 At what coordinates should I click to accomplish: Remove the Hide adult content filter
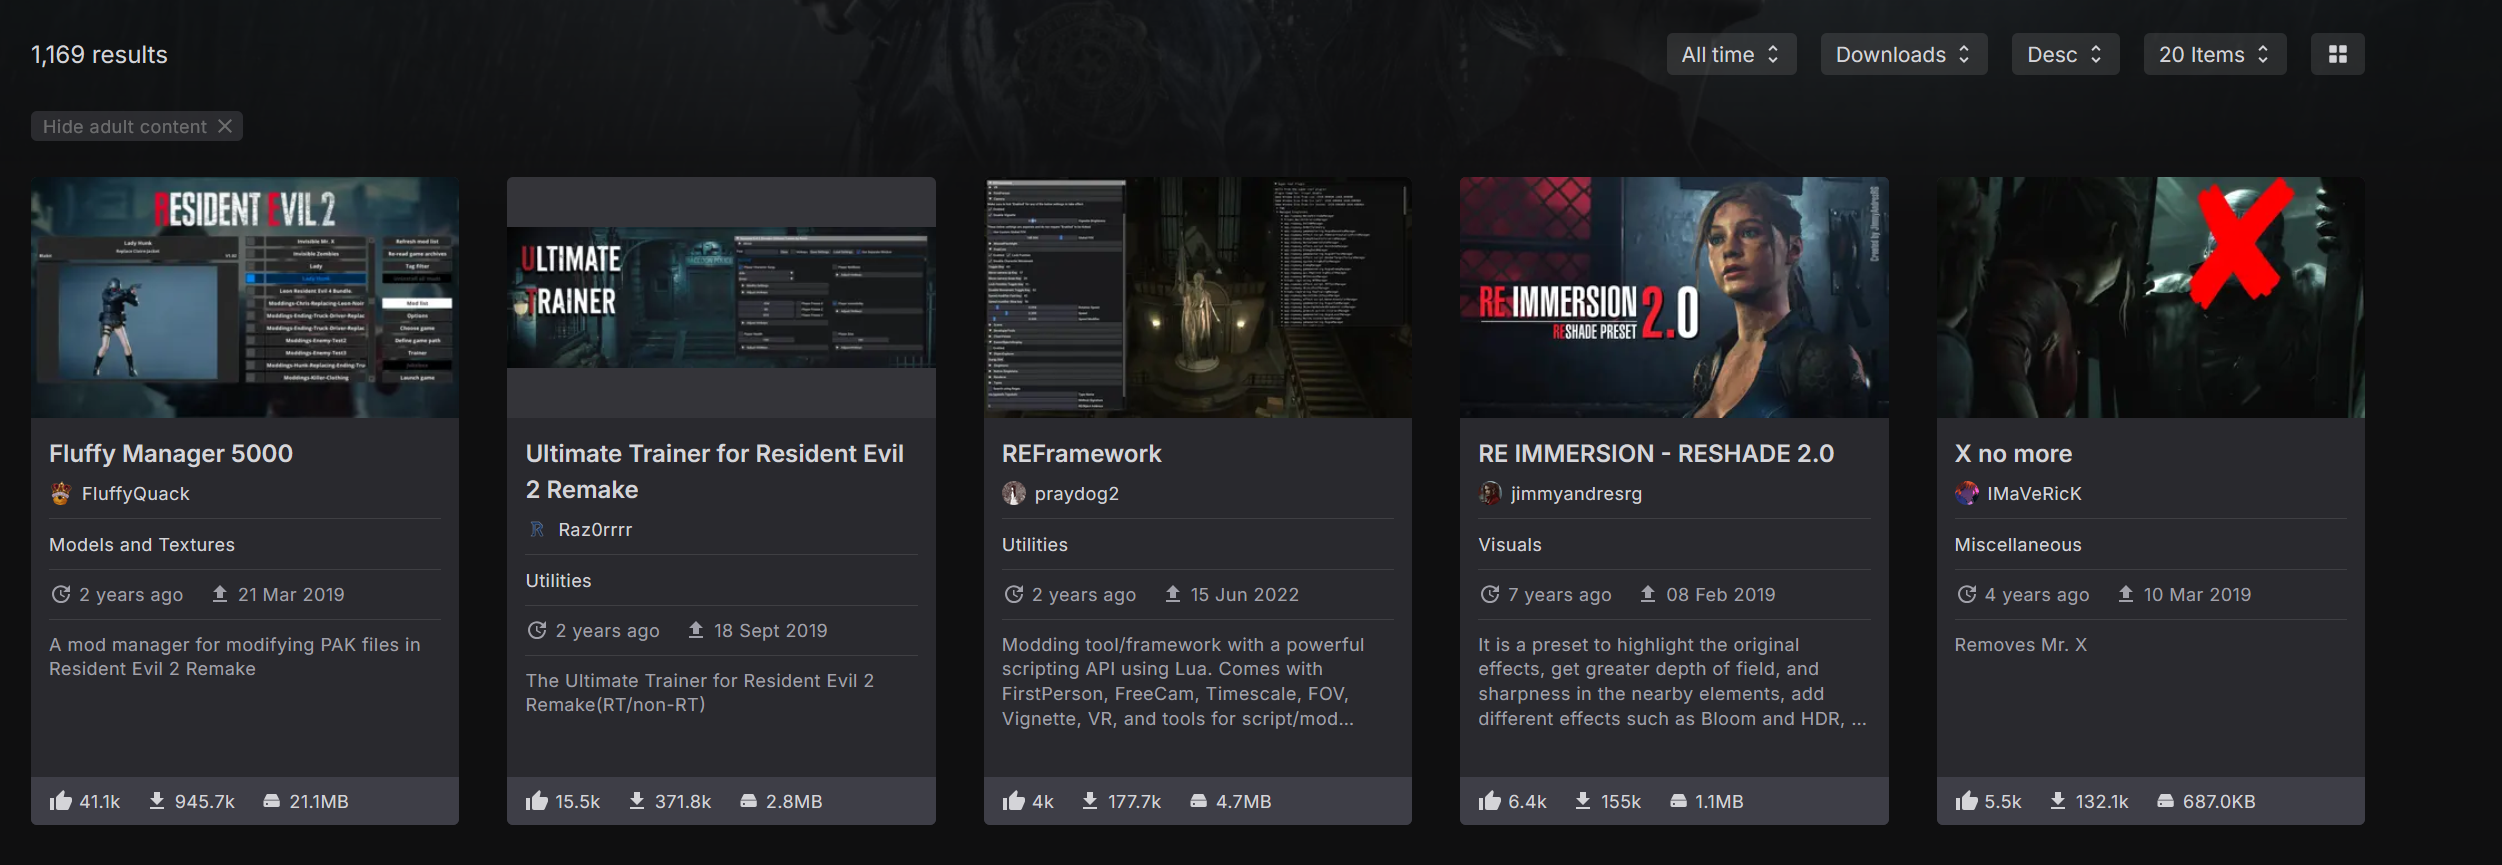[x=225, y=126]
